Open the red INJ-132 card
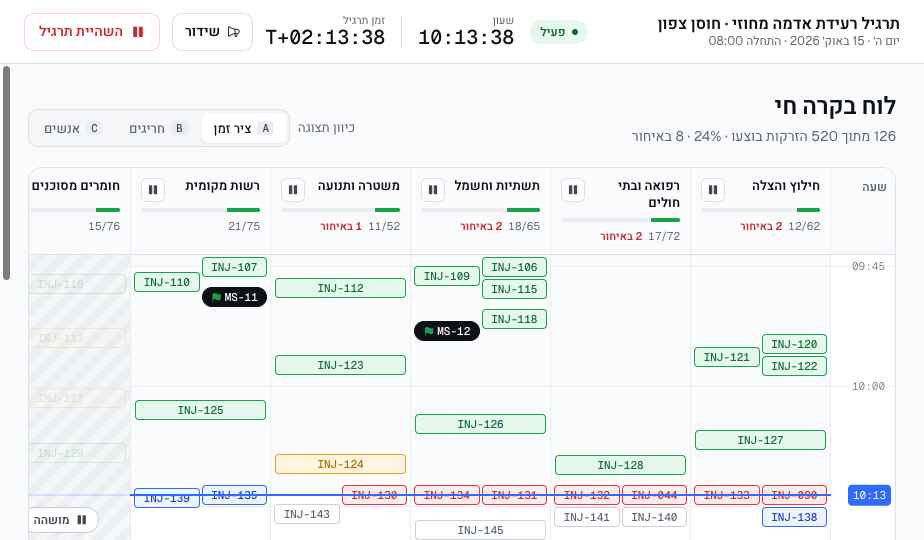924x540 pixels. click(x=586, y=495)
